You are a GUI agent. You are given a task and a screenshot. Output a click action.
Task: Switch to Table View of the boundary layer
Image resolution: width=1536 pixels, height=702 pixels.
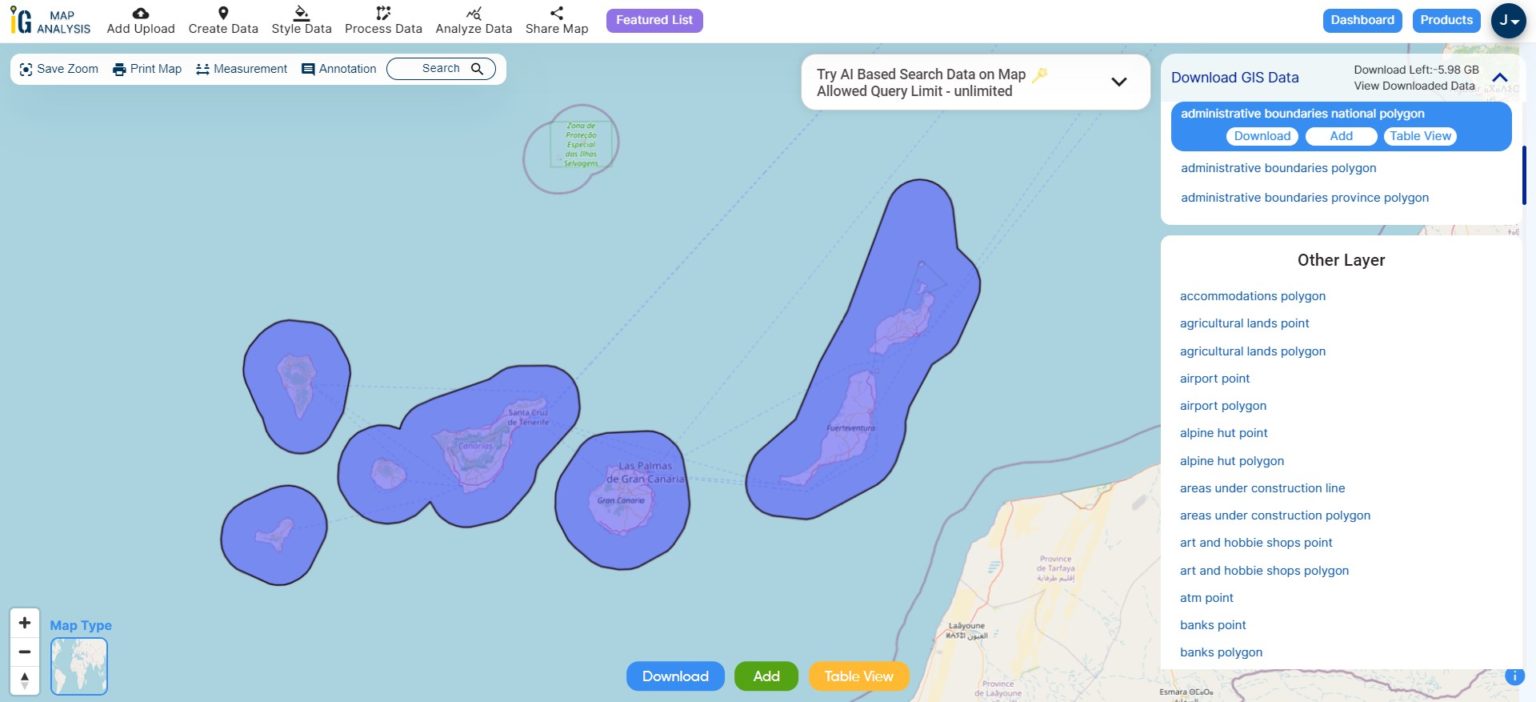point(1420,136)
